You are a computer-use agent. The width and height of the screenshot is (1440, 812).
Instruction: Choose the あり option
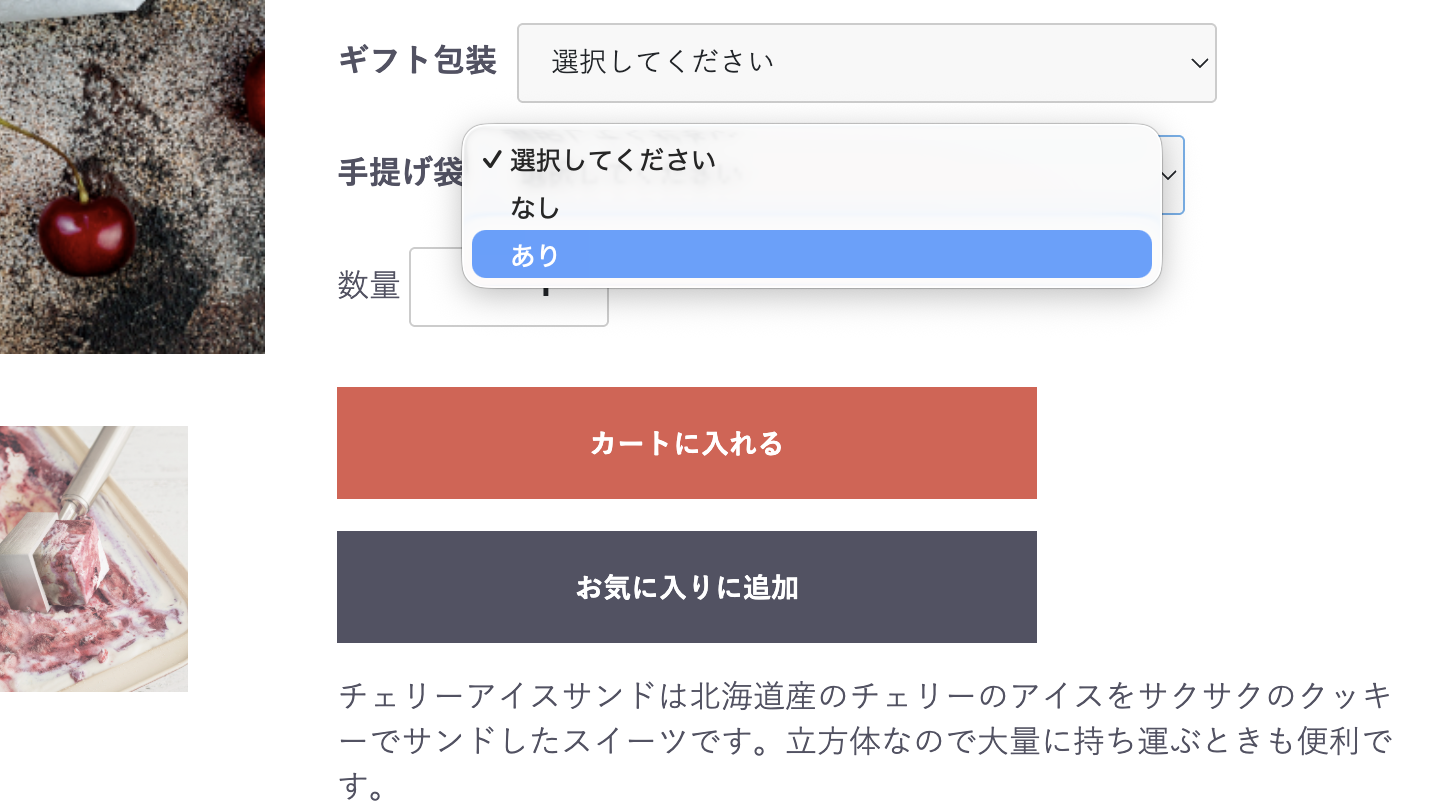[x=811, y=254]
